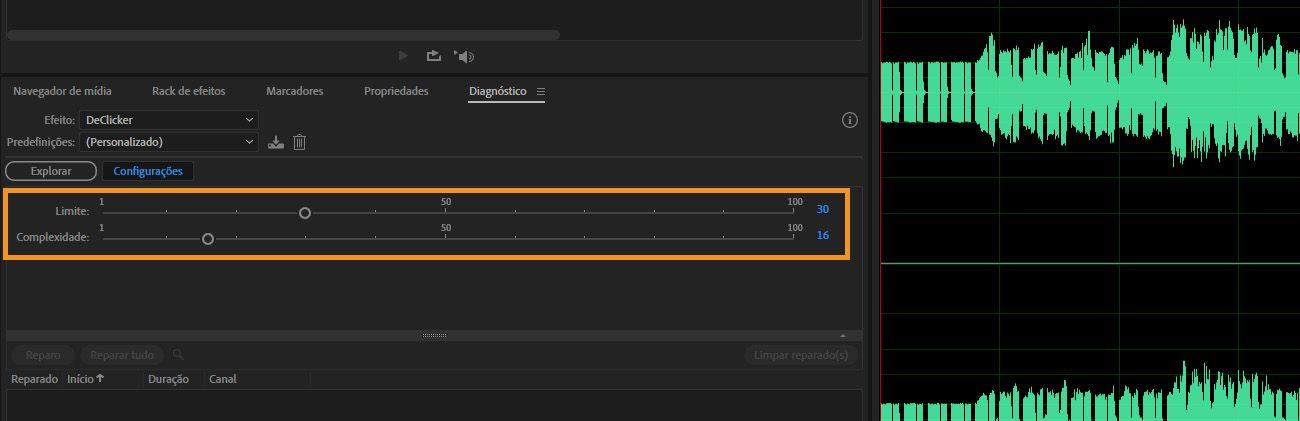The height and width of the screenshot is (421, 1300).
Task: Click the horizontal scrollbar in the top panel
Action: (x=283, y=35)
